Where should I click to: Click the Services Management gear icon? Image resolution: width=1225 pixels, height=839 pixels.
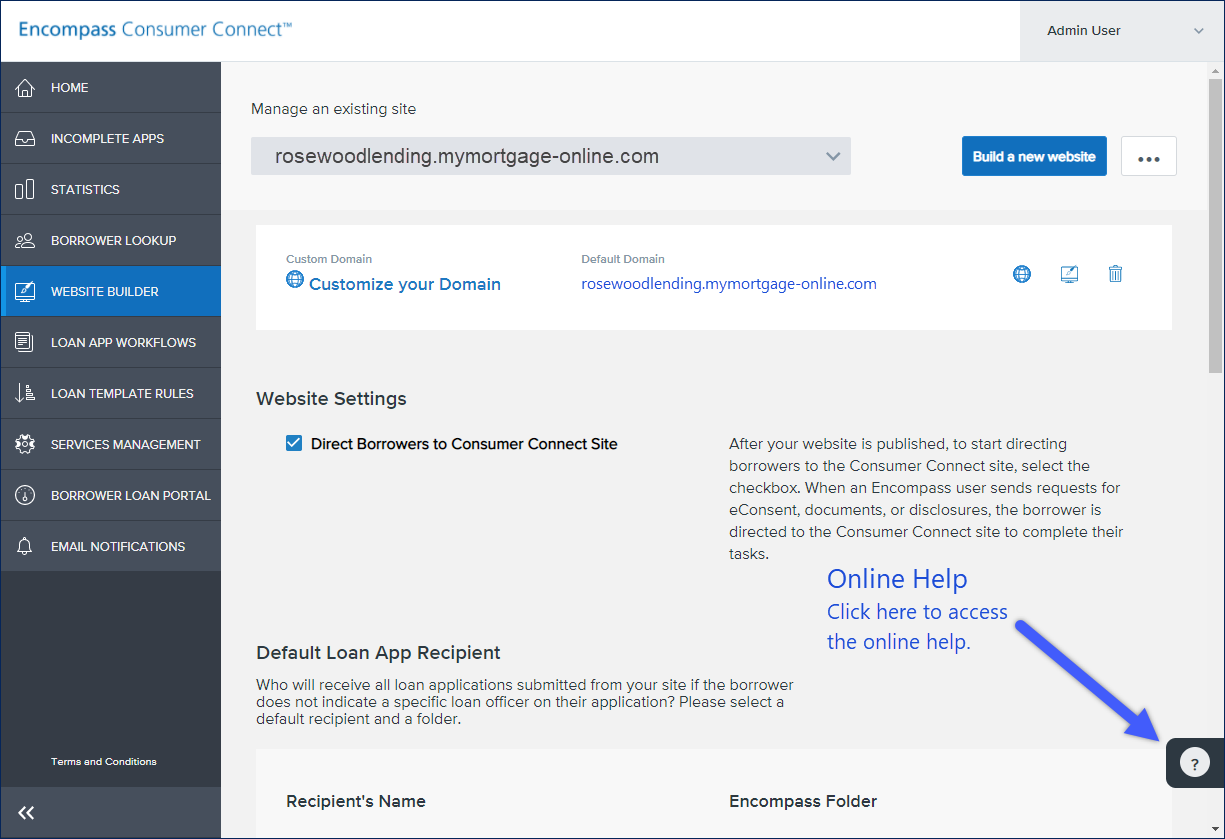[x=25, y=445]
